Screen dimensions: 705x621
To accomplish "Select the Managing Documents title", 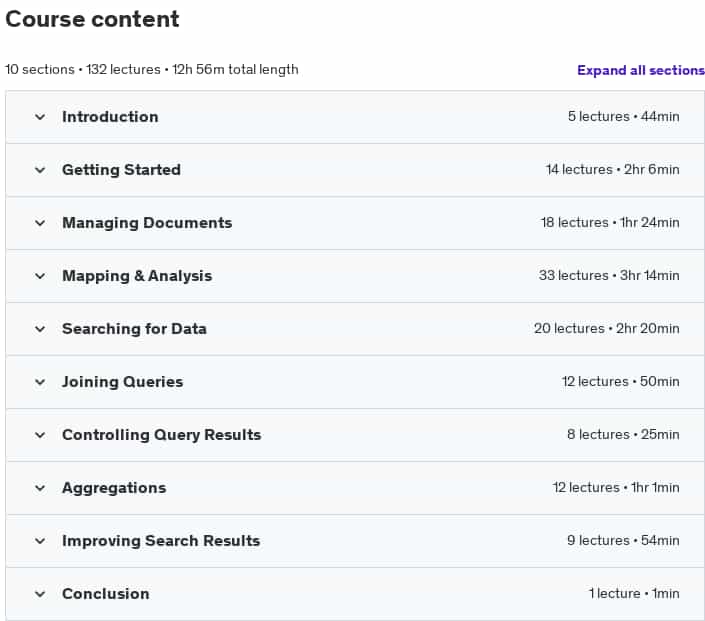I will coord(147,223).
